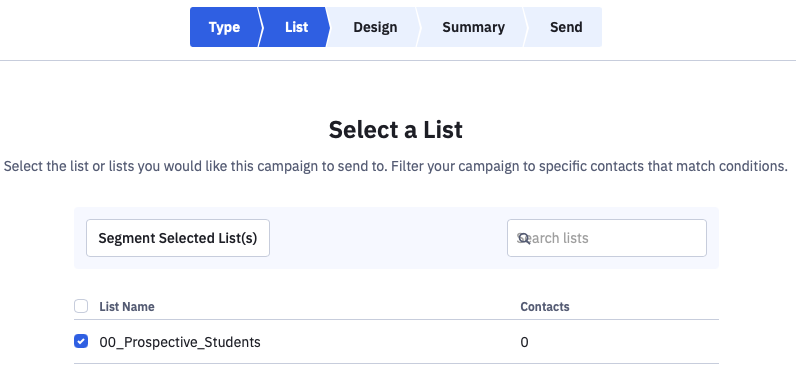Click Segment Selected List(s) button
The width and height of the screenshot is (796, 369).
pyautogui.click(x=178, y=238)
